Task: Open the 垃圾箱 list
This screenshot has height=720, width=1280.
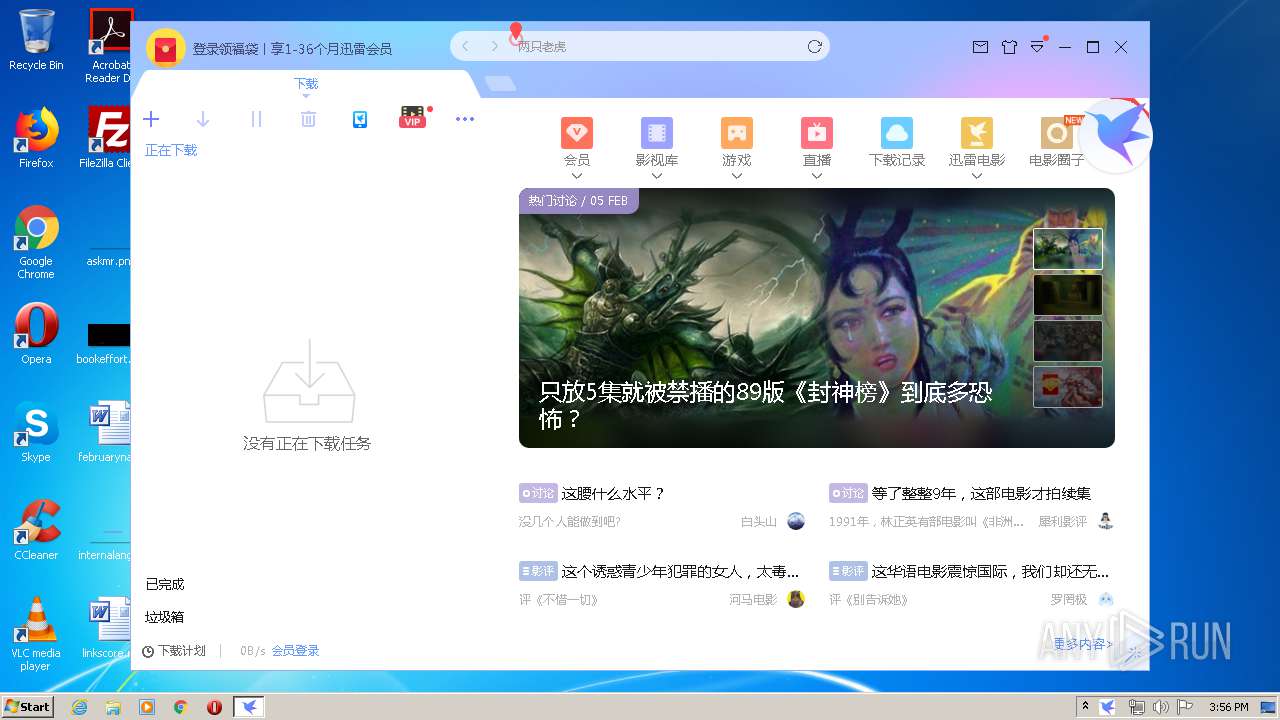Action: click(165, 617)
